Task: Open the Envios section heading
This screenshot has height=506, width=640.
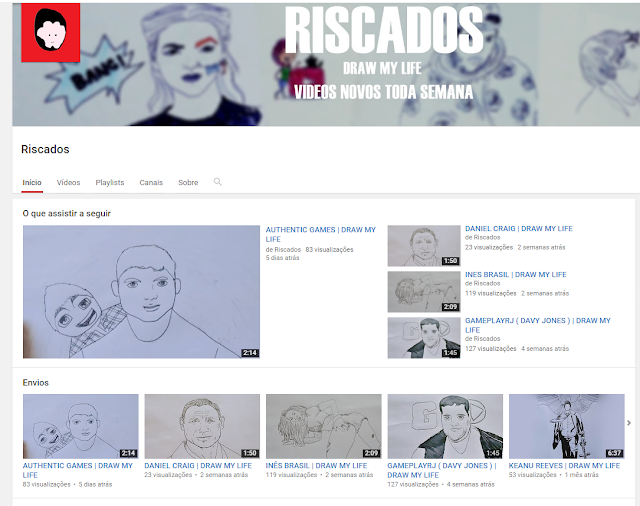Action: point(36,383)
